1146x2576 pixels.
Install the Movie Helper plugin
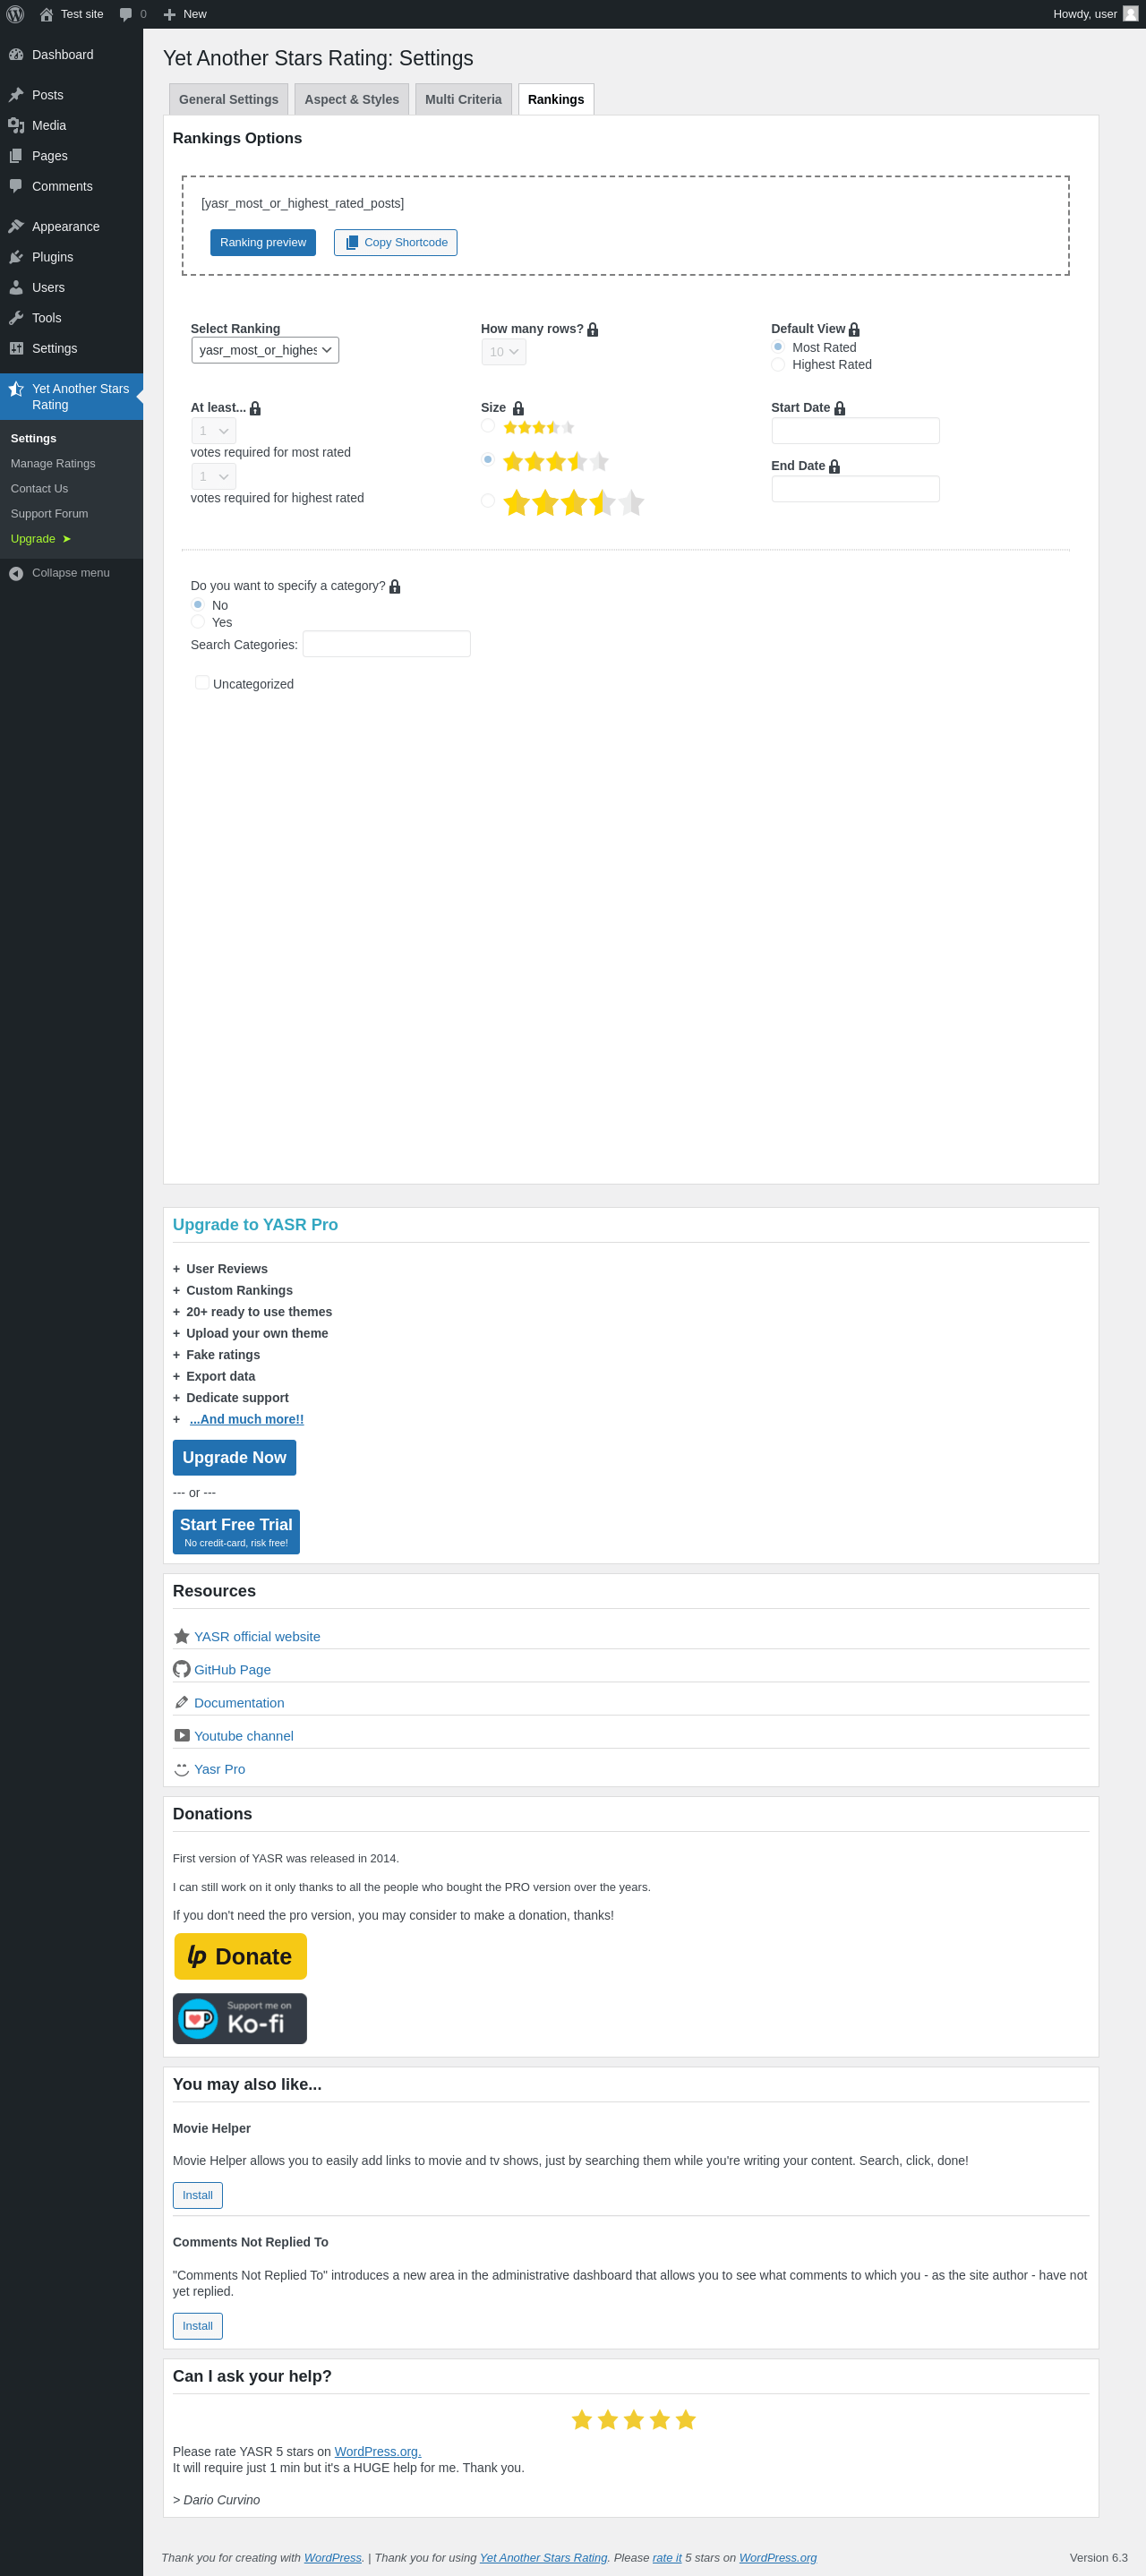click(198, 2196)
